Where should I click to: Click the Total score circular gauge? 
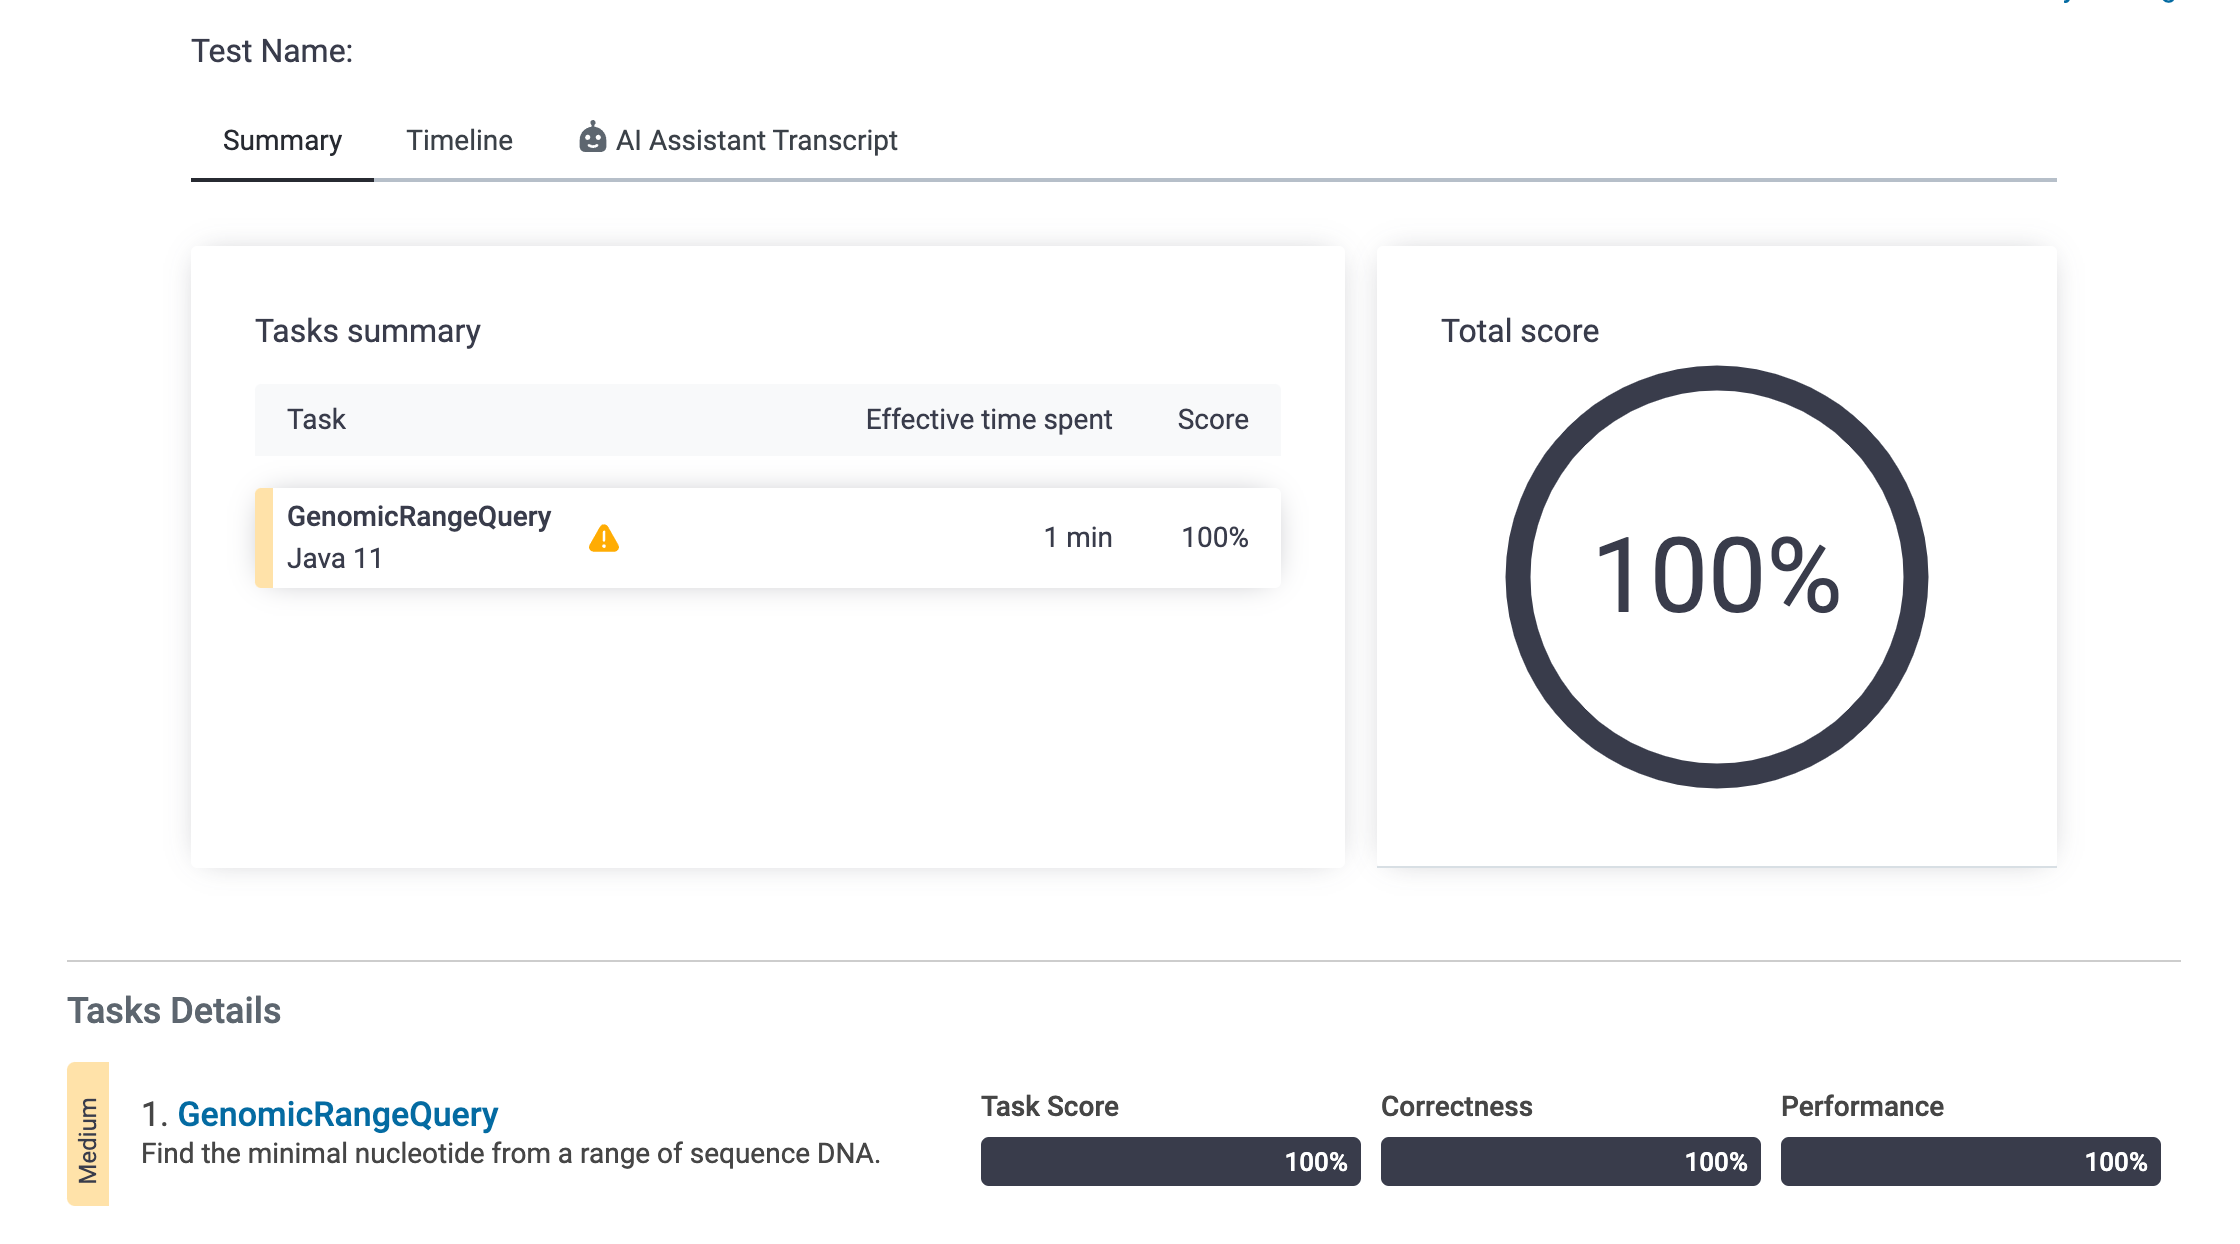(1716, 576)
